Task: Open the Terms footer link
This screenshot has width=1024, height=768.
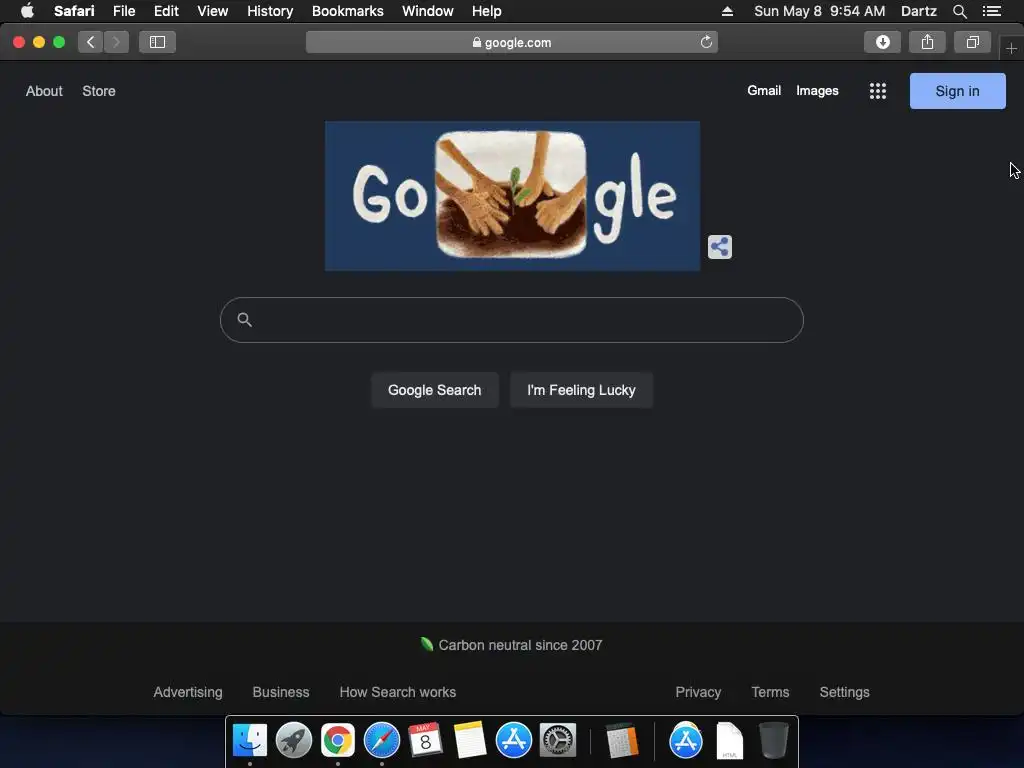Action: click(770, 692)
